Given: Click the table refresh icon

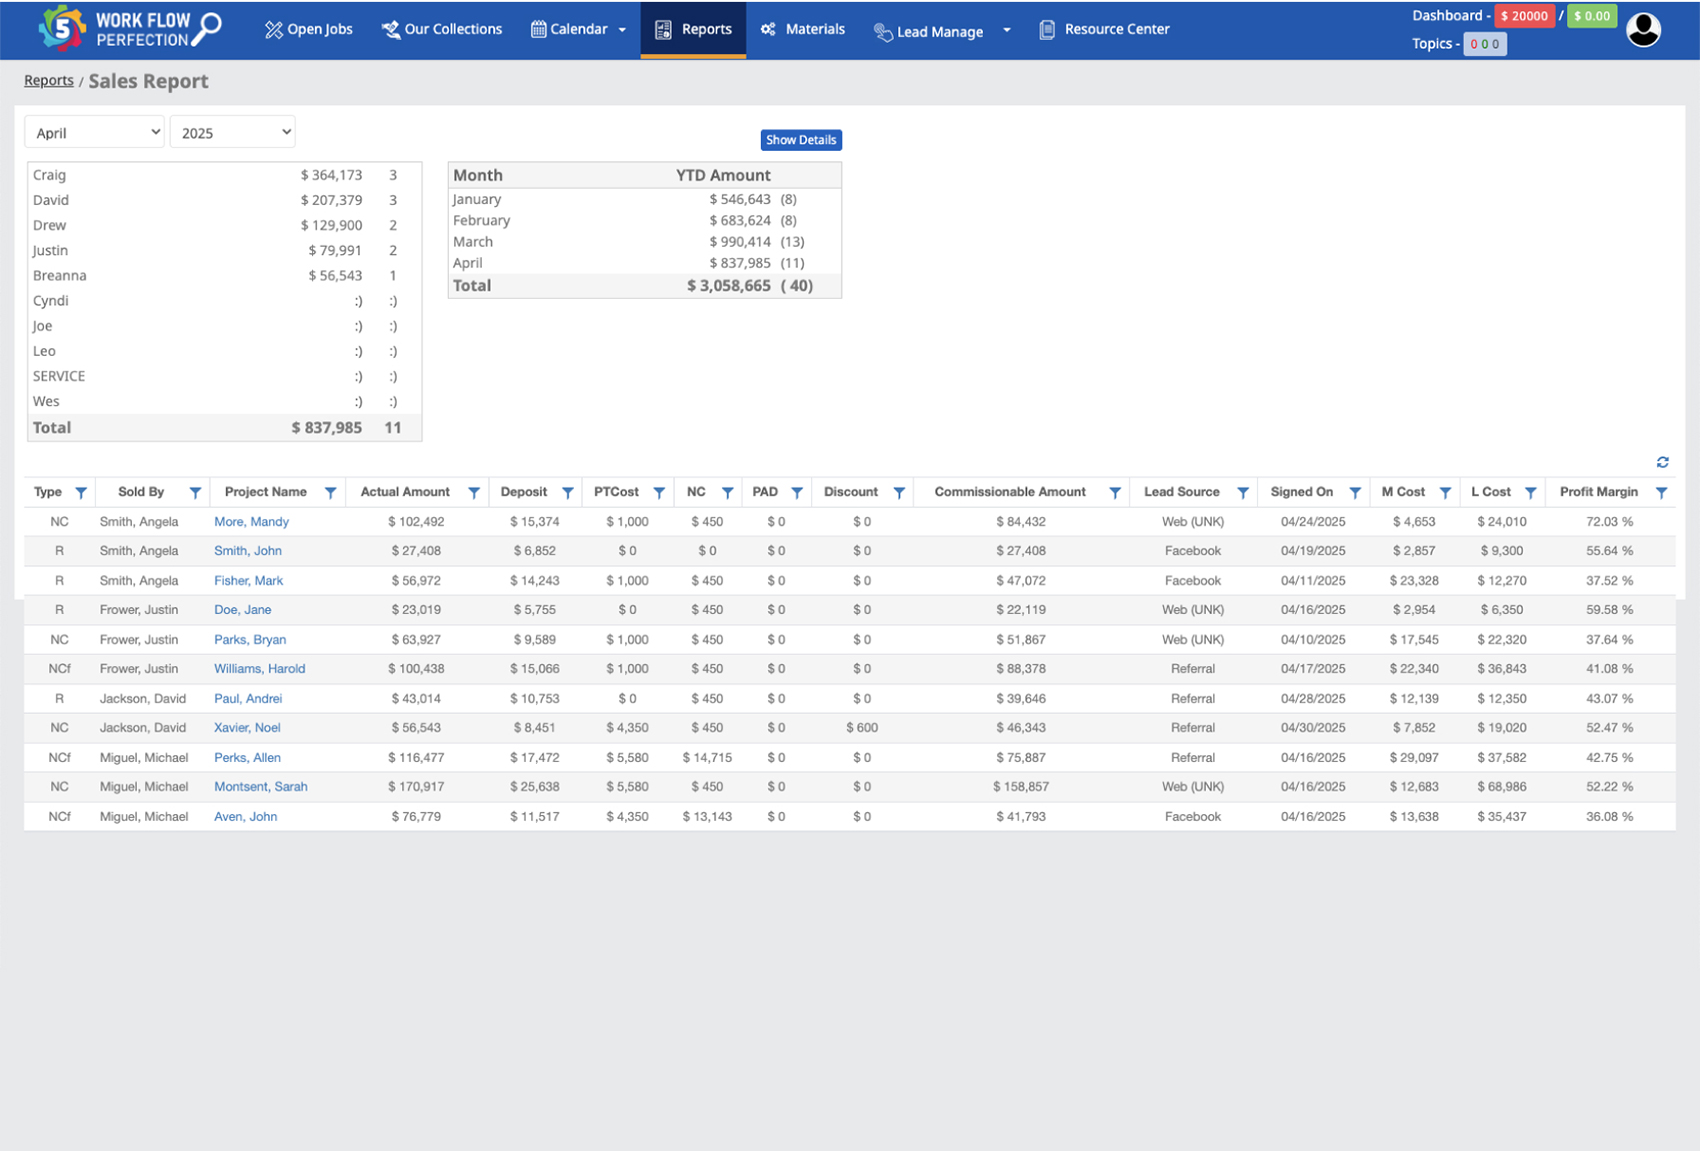Looking at the screenshot, I should (1662, 462).
